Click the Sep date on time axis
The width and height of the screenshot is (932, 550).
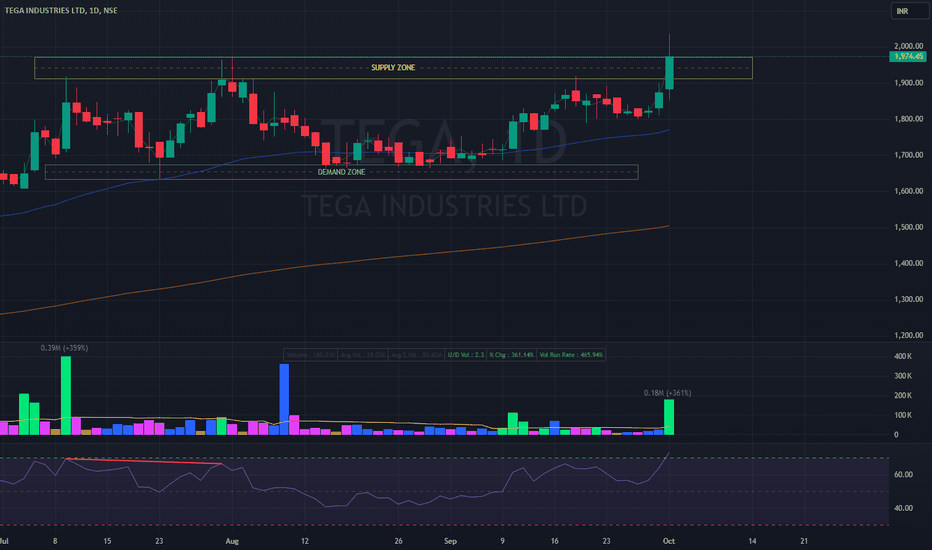[450, 541]
